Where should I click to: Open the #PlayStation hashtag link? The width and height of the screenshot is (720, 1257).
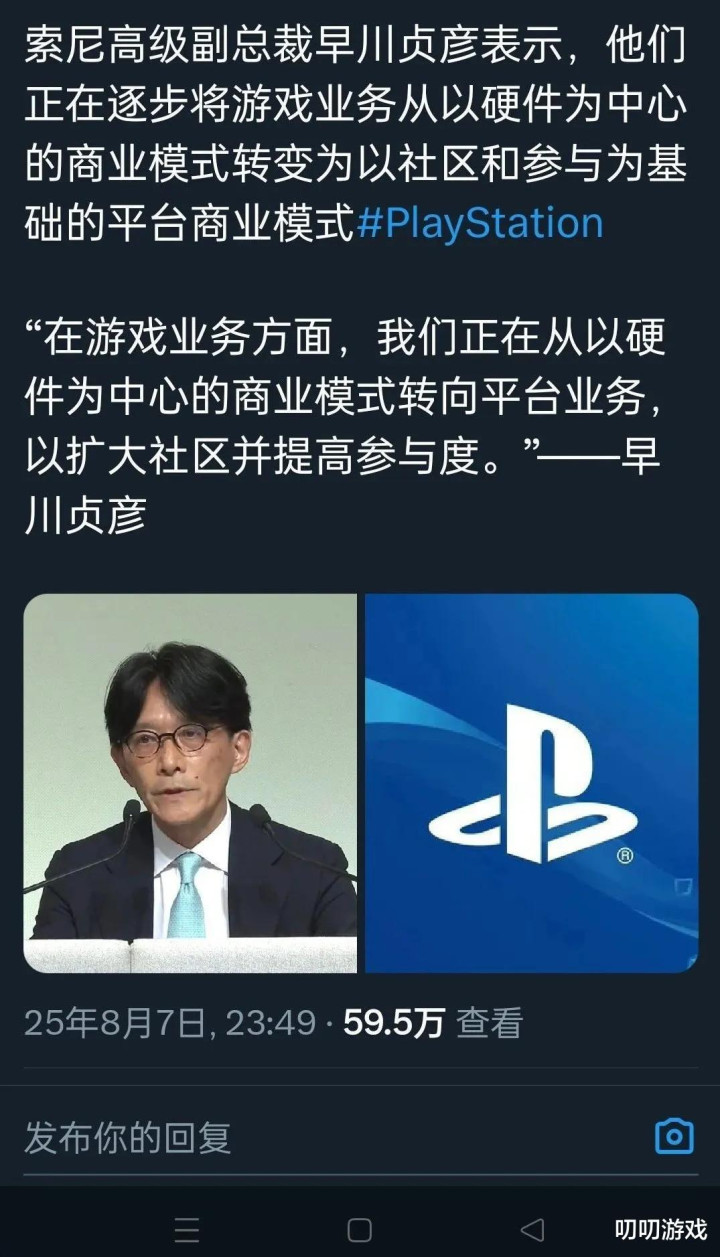(480, 222)
